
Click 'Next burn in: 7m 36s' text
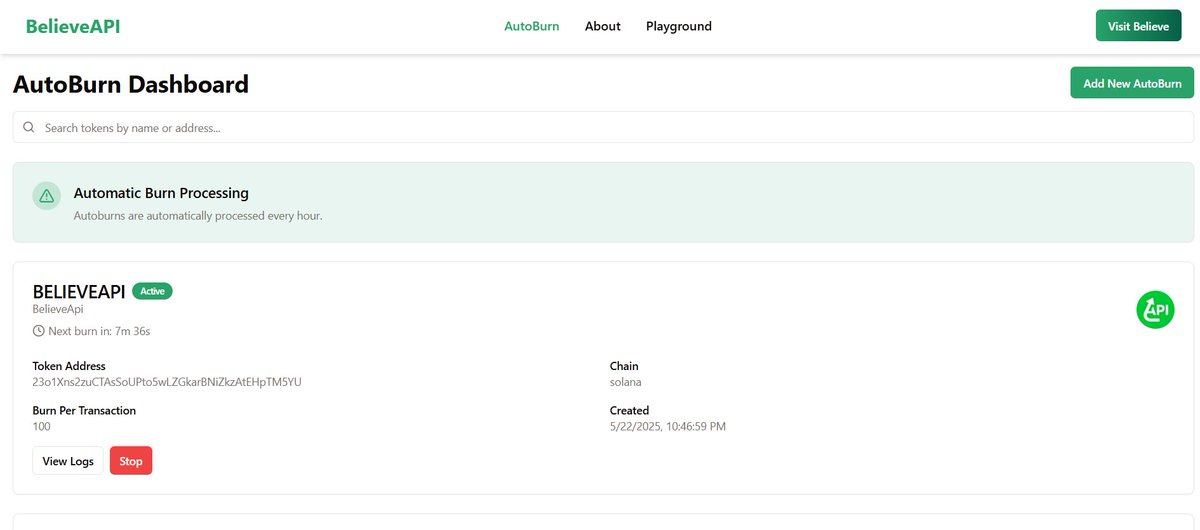99,330
